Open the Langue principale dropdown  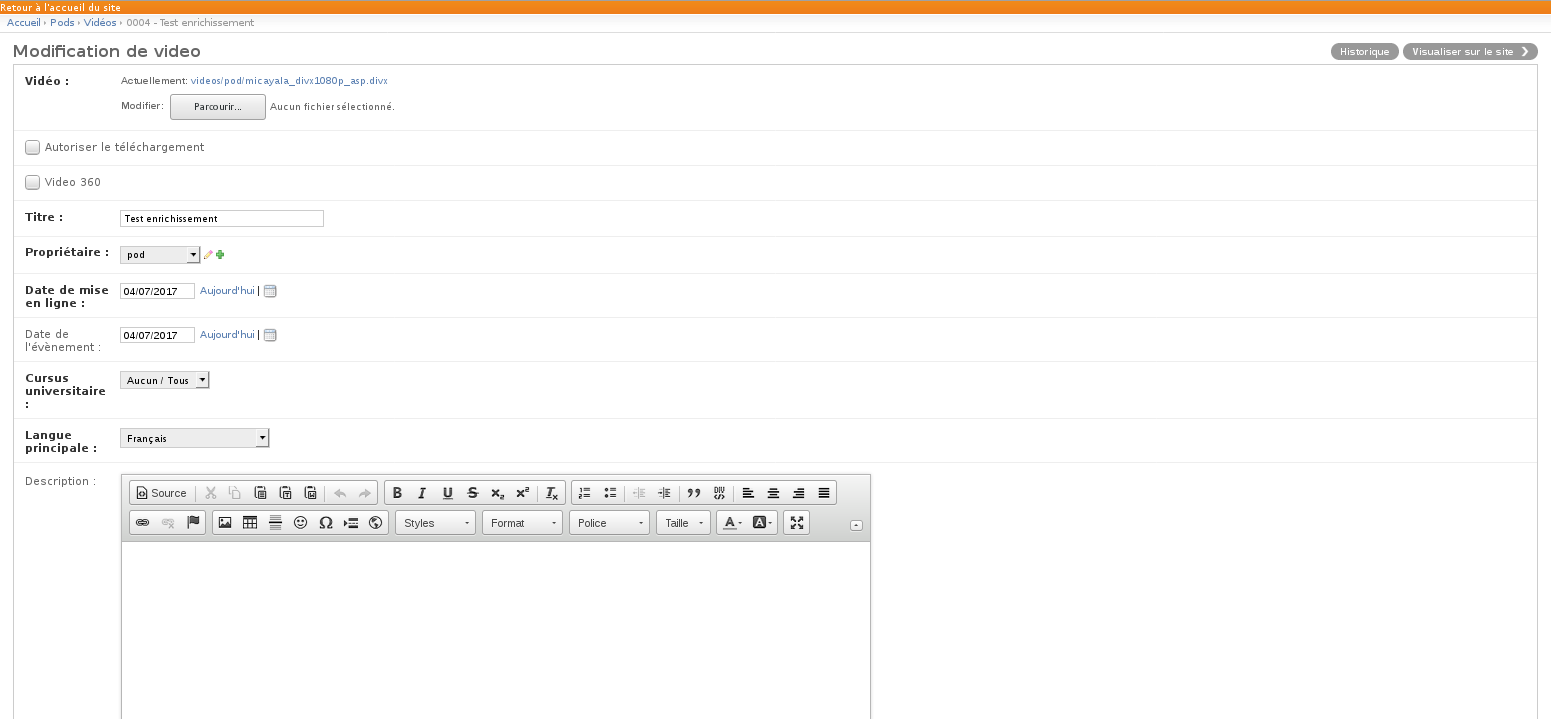[195, 438]
